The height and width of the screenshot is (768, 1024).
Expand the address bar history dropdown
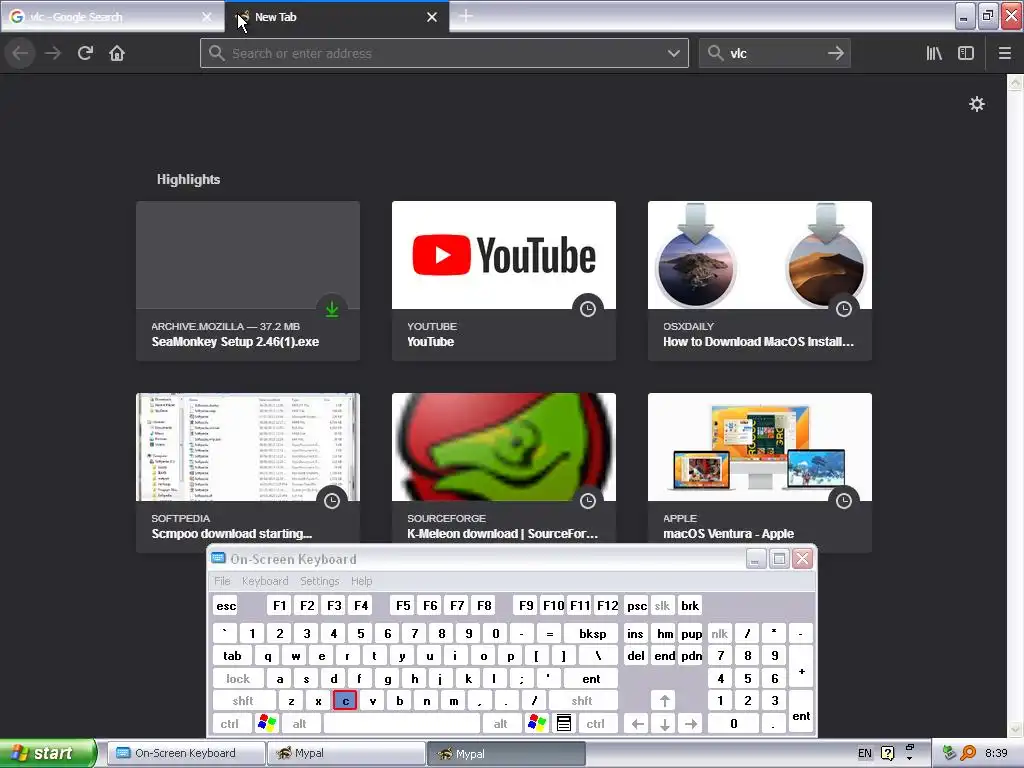point(674,53)
